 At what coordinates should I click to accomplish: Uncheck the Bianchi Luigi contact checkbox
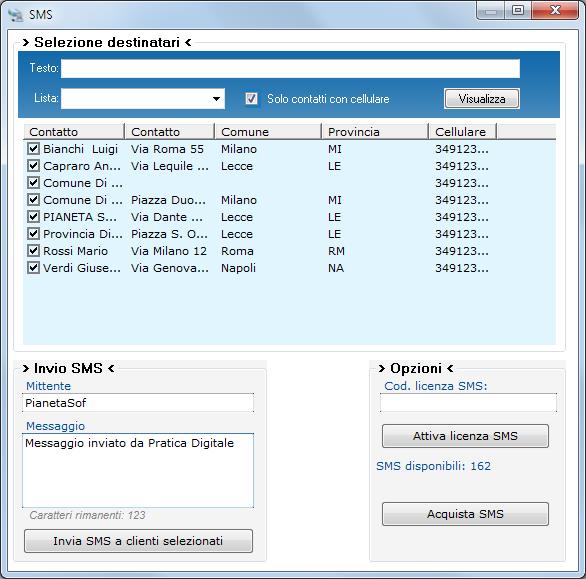(33, 149)
